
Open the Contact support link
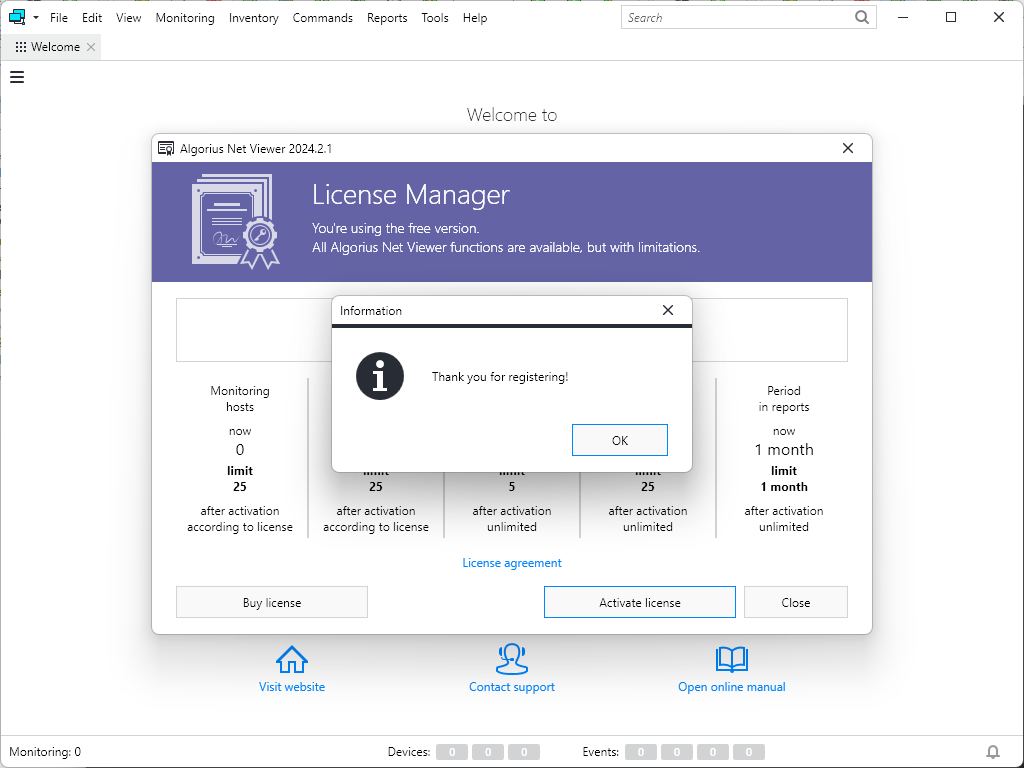(x=512, y=687)
